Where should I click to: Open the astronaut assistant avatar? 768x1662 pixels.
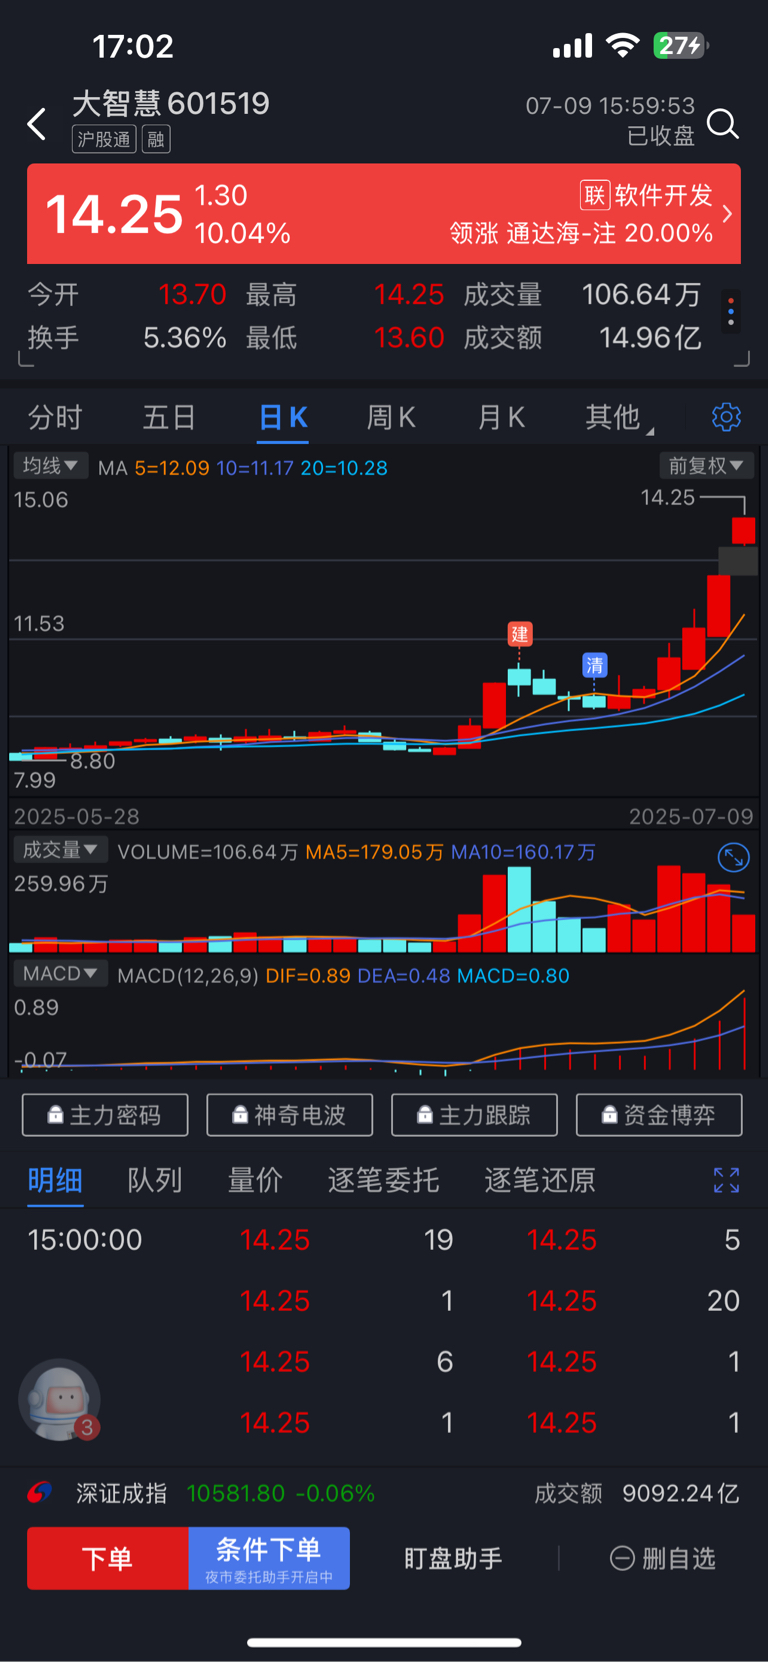[59, 1400]
